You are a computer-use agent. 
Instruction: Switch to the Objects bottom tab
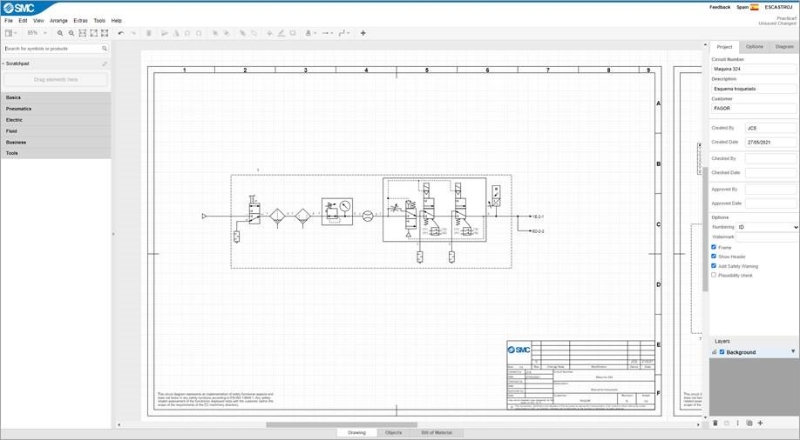(393, 433)
